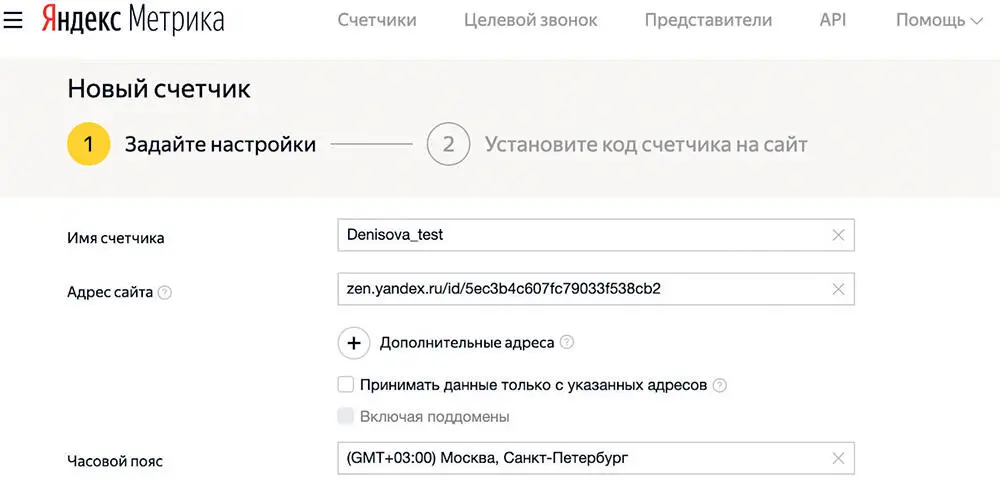Click help icon after Принимать данные option

coord(719,385)
